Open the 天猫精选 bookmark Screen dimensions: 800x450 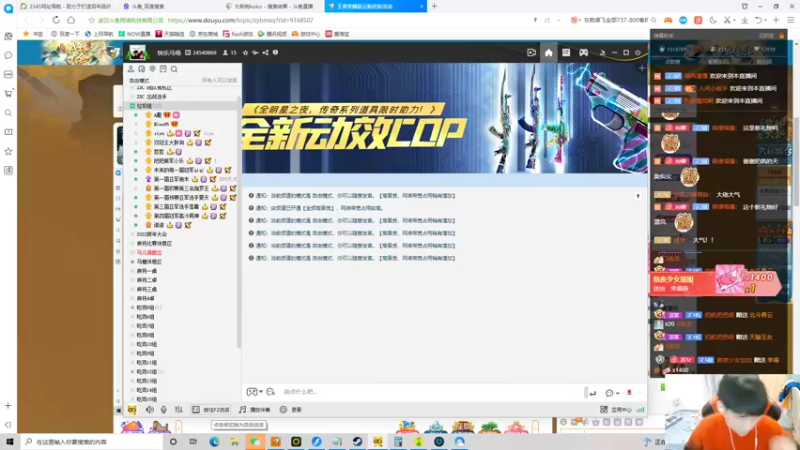[170, 34]
